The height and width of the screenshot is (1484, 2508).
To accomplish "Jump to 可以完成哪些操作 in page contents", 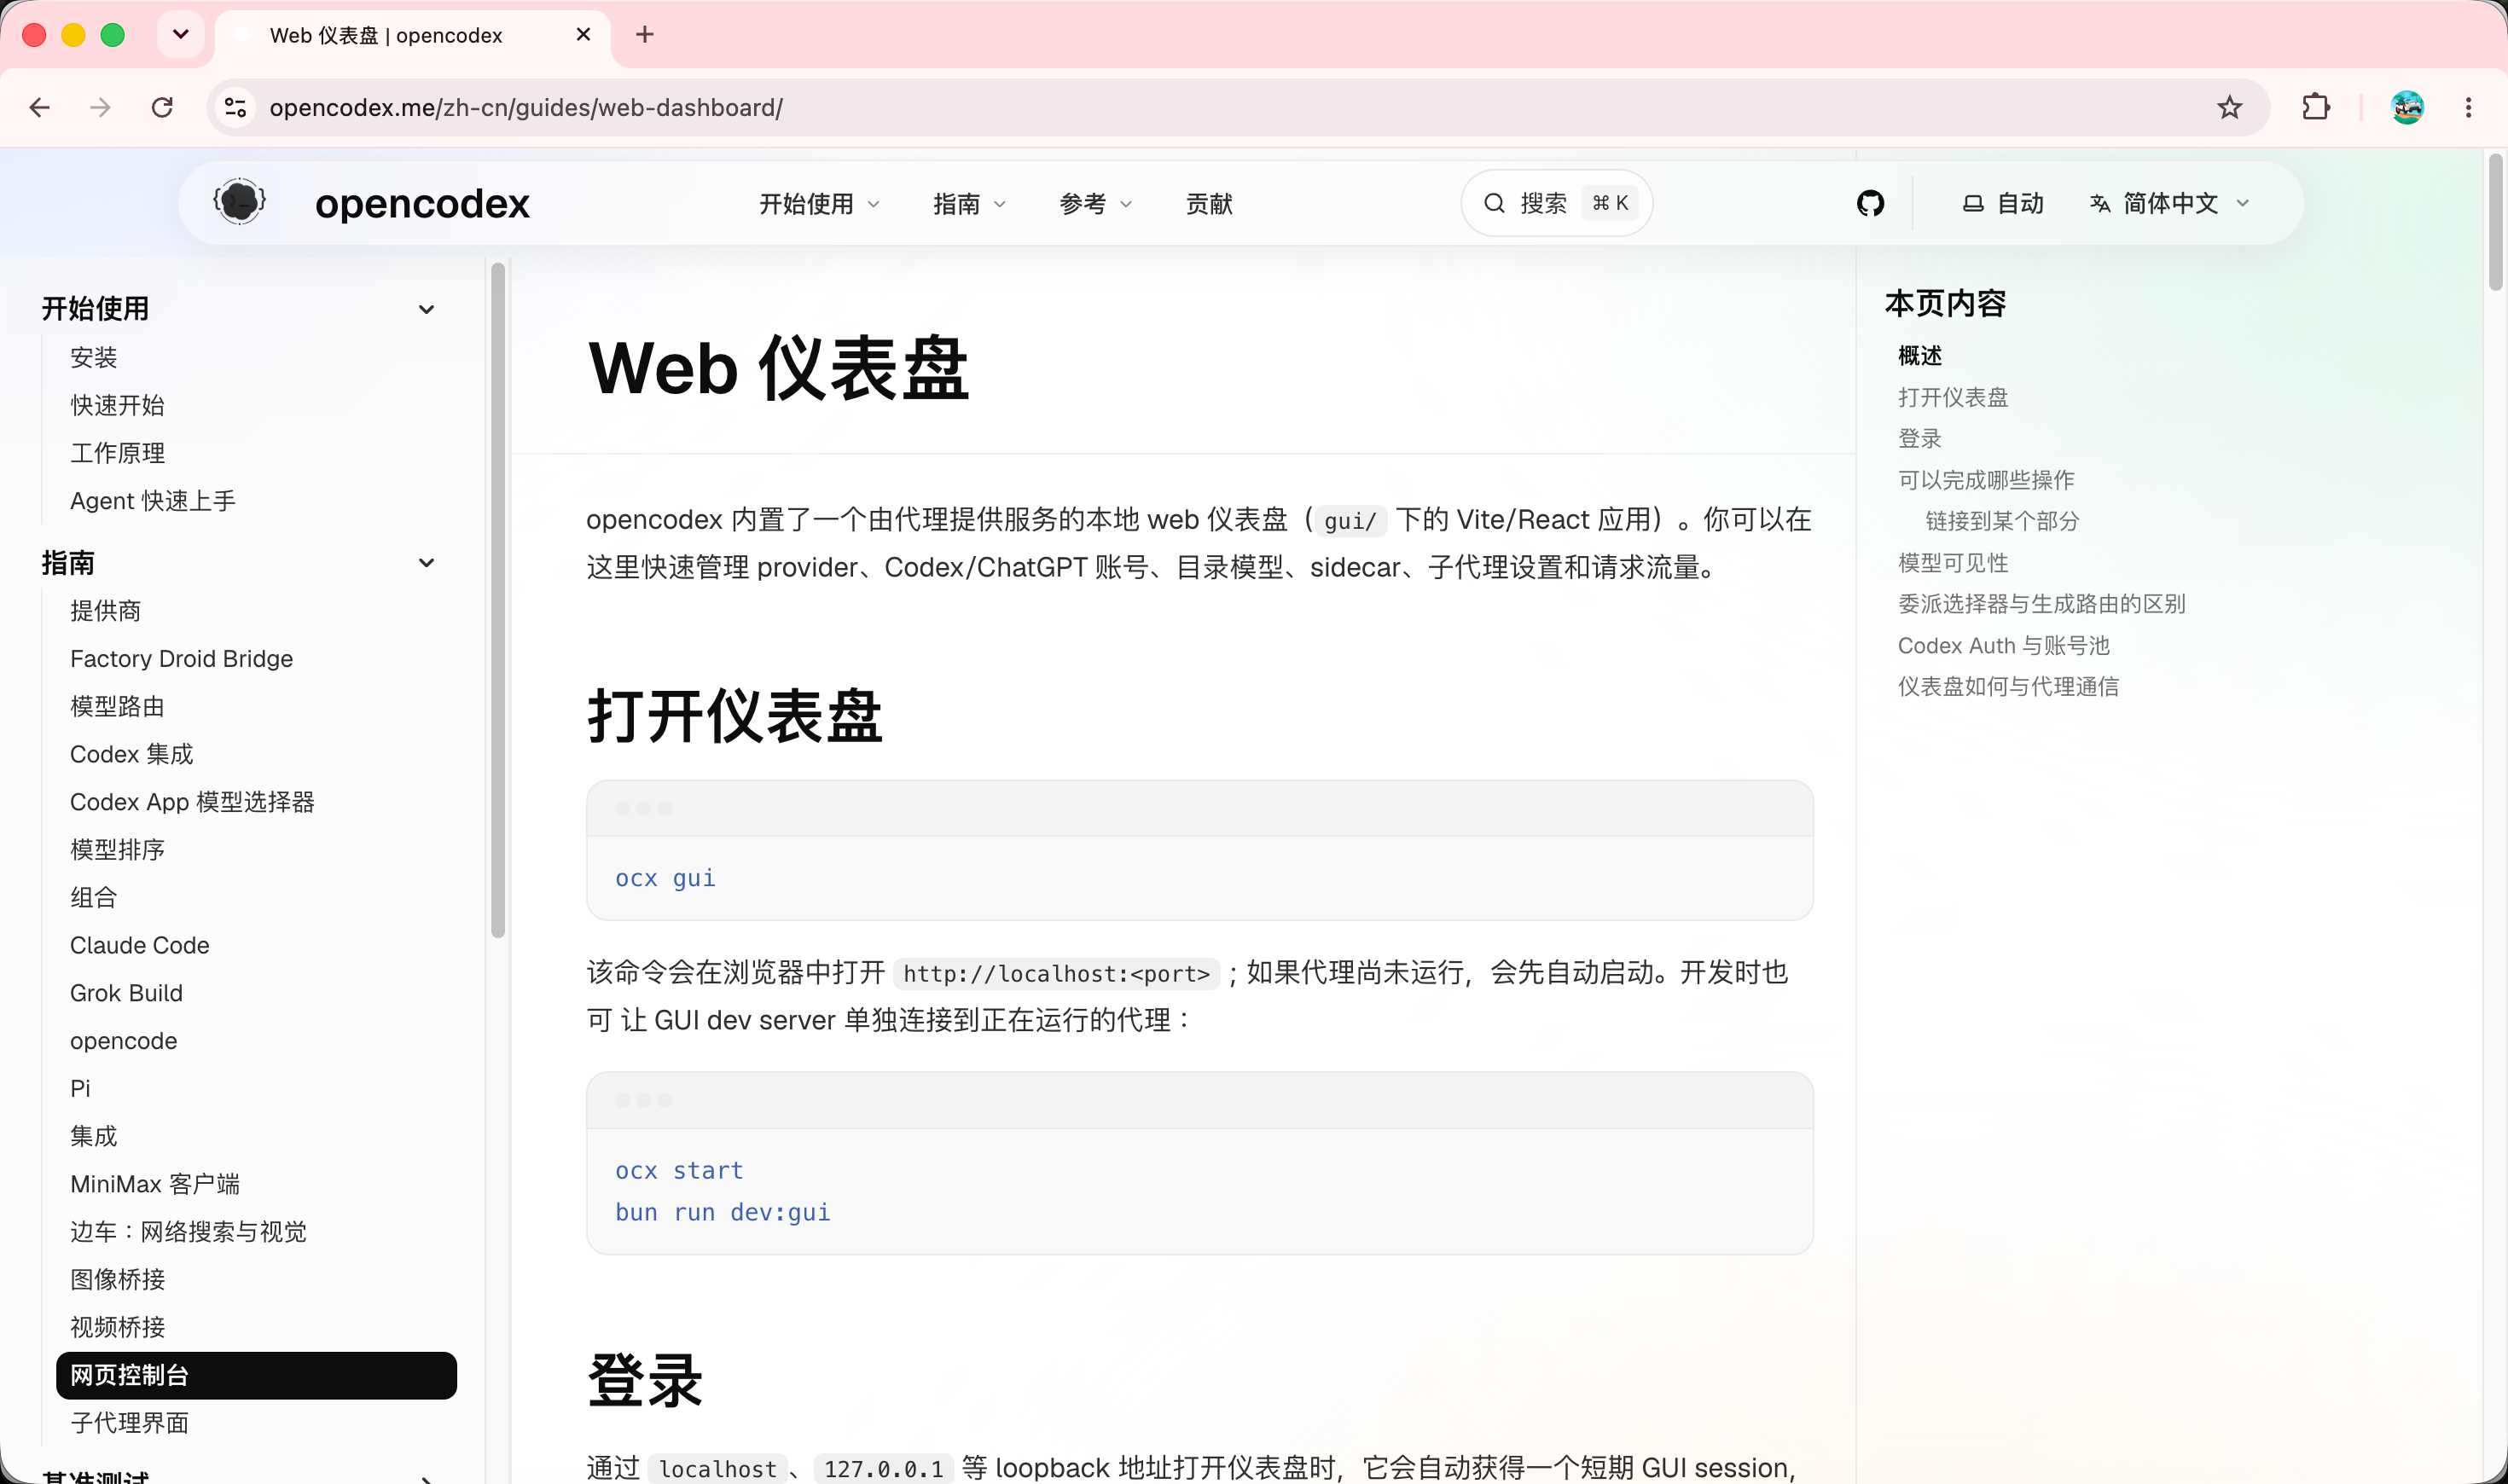I will pos(1986,480).
